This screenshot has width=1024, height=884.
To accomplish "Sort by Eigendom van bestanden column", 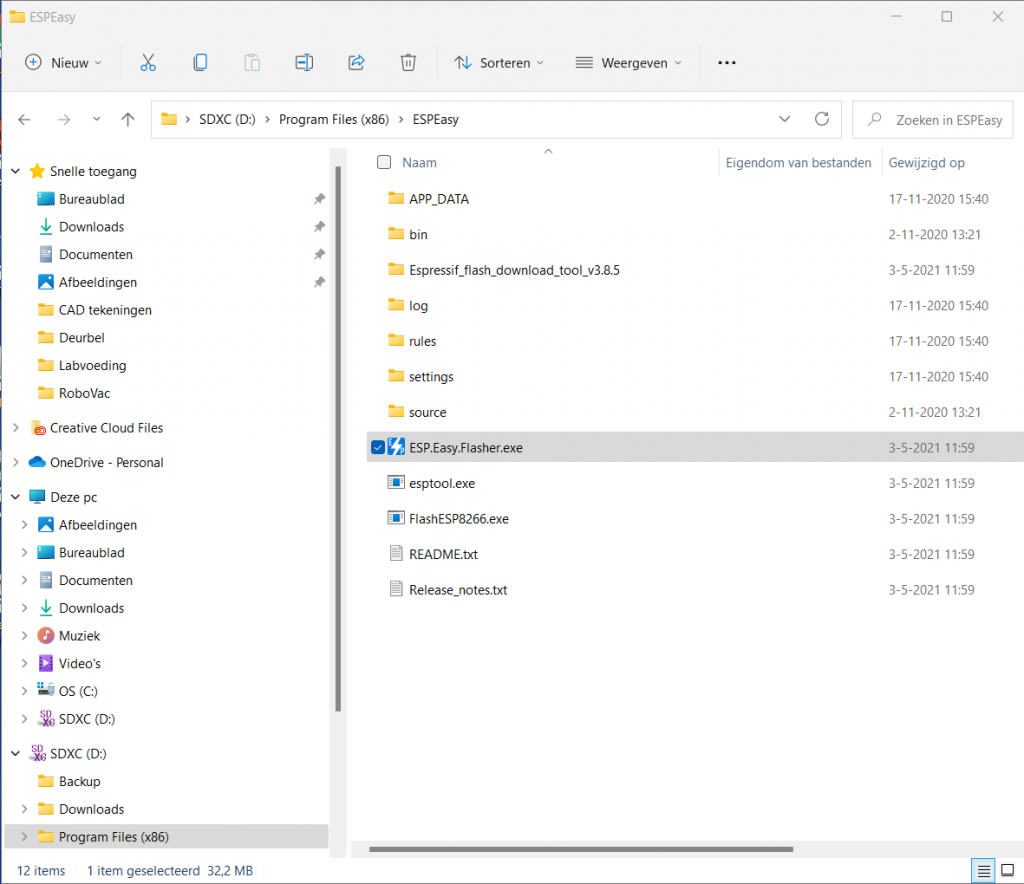I will 798,163.
